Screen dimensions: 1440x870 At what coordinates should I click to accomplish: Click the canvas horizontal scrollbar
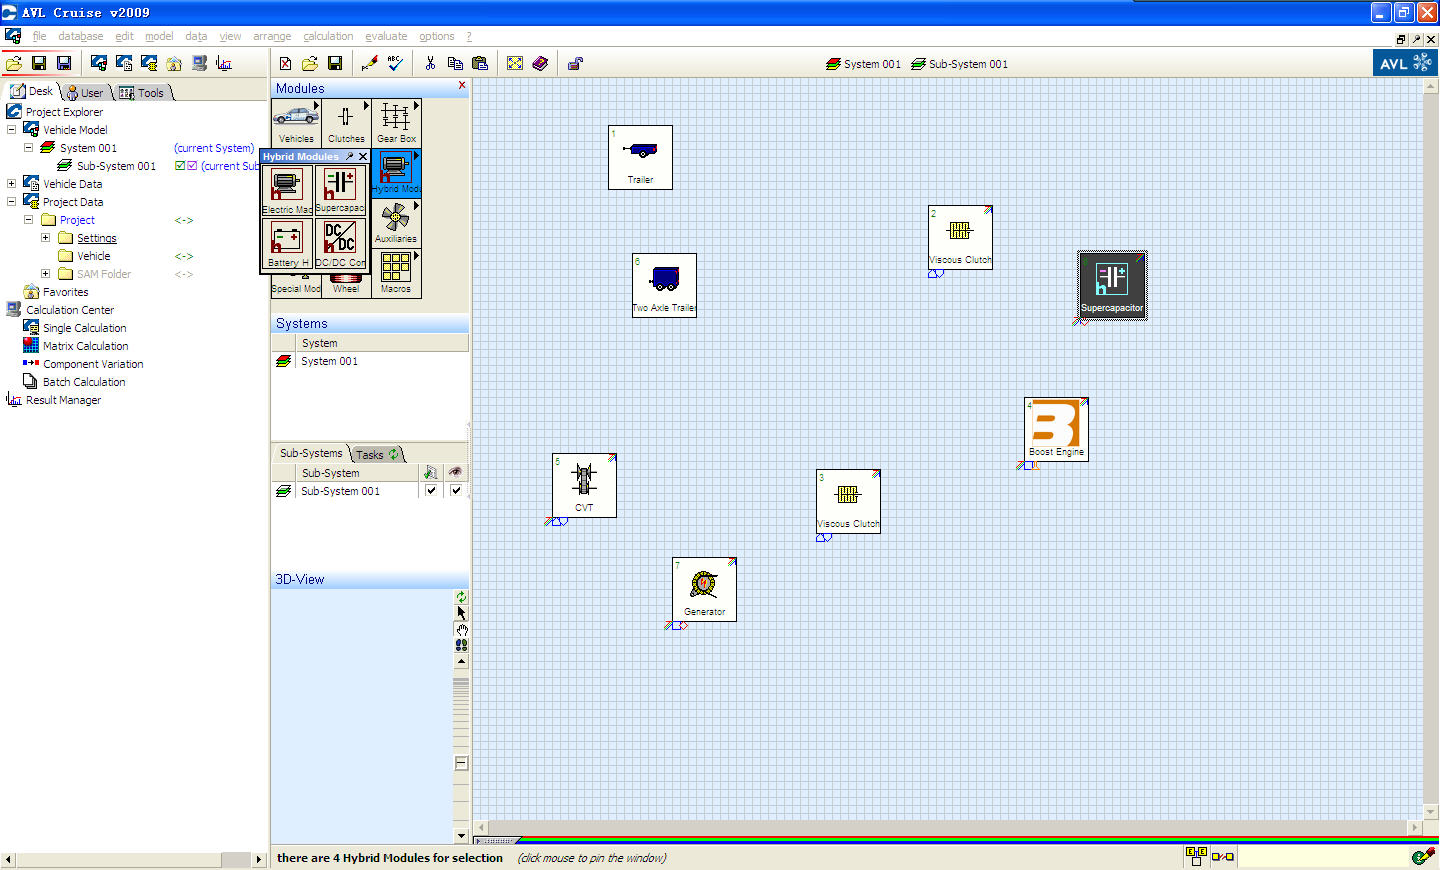point(947,827)
